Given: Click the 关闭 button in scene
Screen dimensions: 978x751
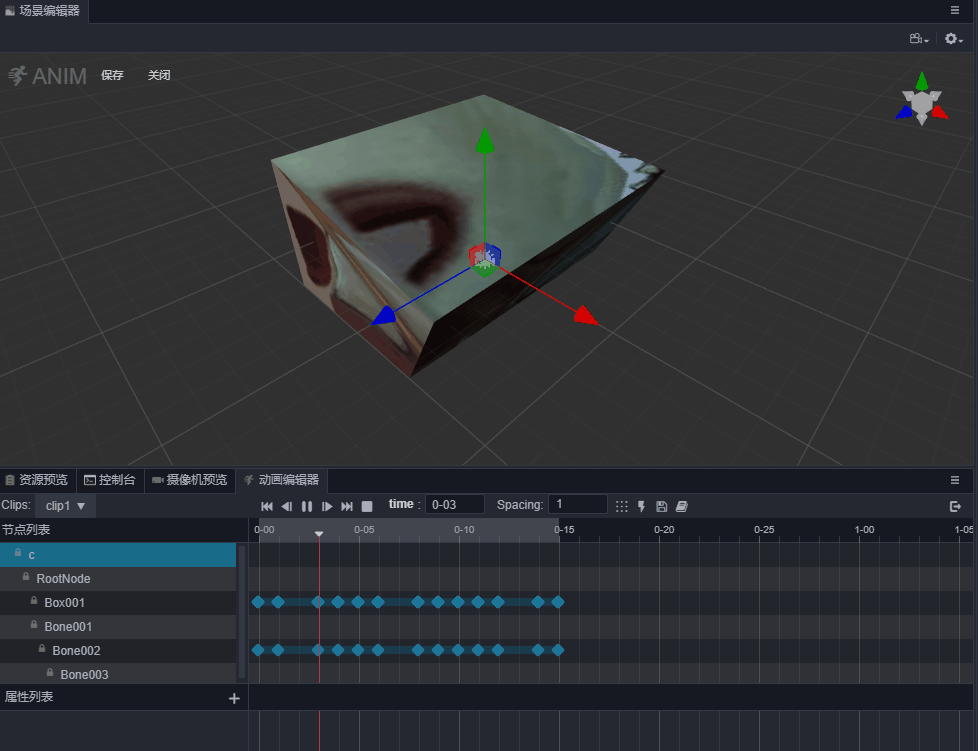Looking at the screenshot, I should (159, 75).
